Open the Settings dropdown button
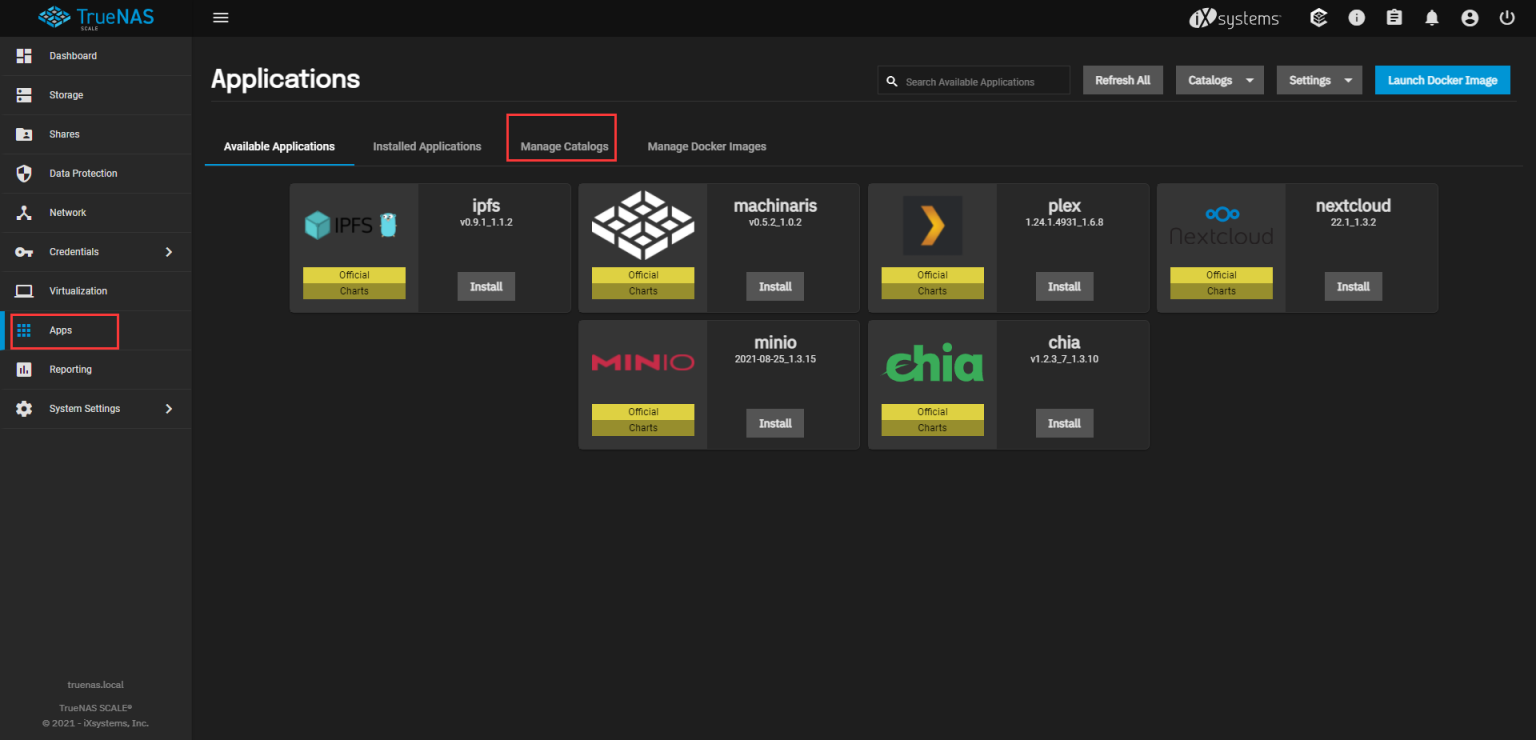Viewport: 1536px width, 740px height. point(1319,80)
